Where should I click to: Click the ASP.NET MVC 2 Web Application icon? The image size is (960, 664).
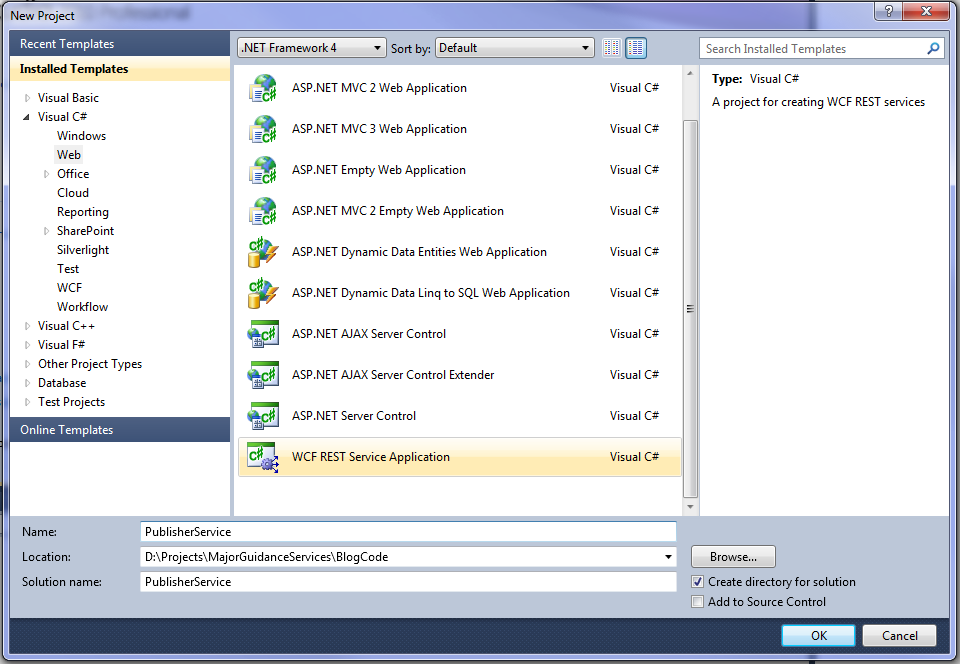(x=263, y=88)
